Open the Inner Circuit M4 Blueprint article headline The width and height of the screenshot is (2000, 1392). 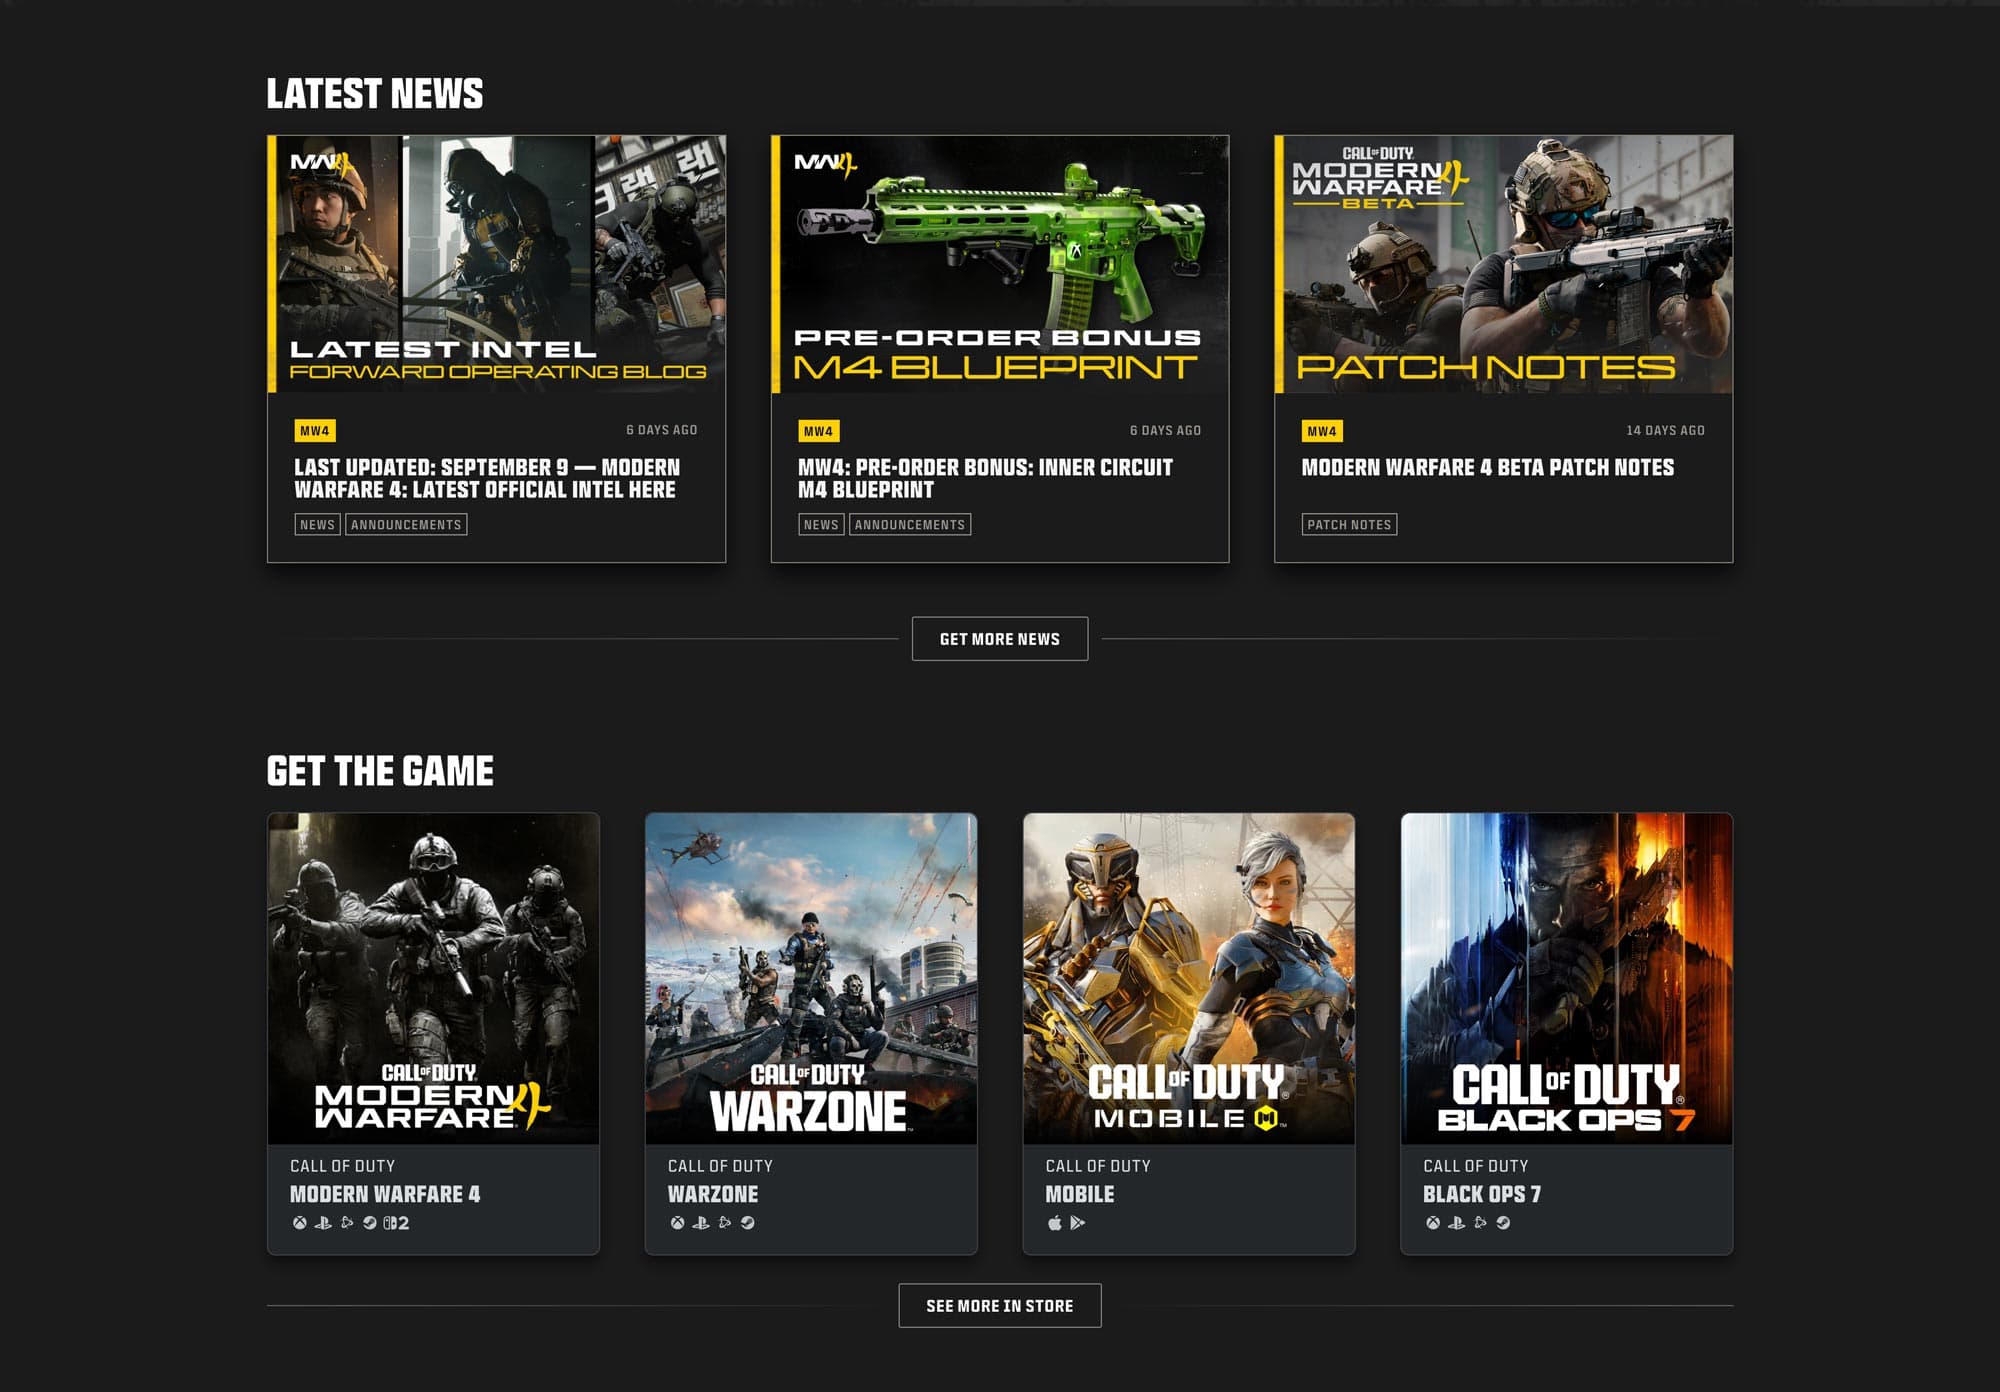985,479
